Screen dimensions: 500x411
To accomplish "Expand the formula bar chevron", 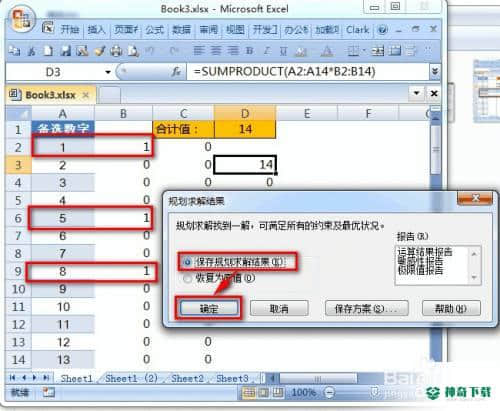I will (x=435, y=71).
